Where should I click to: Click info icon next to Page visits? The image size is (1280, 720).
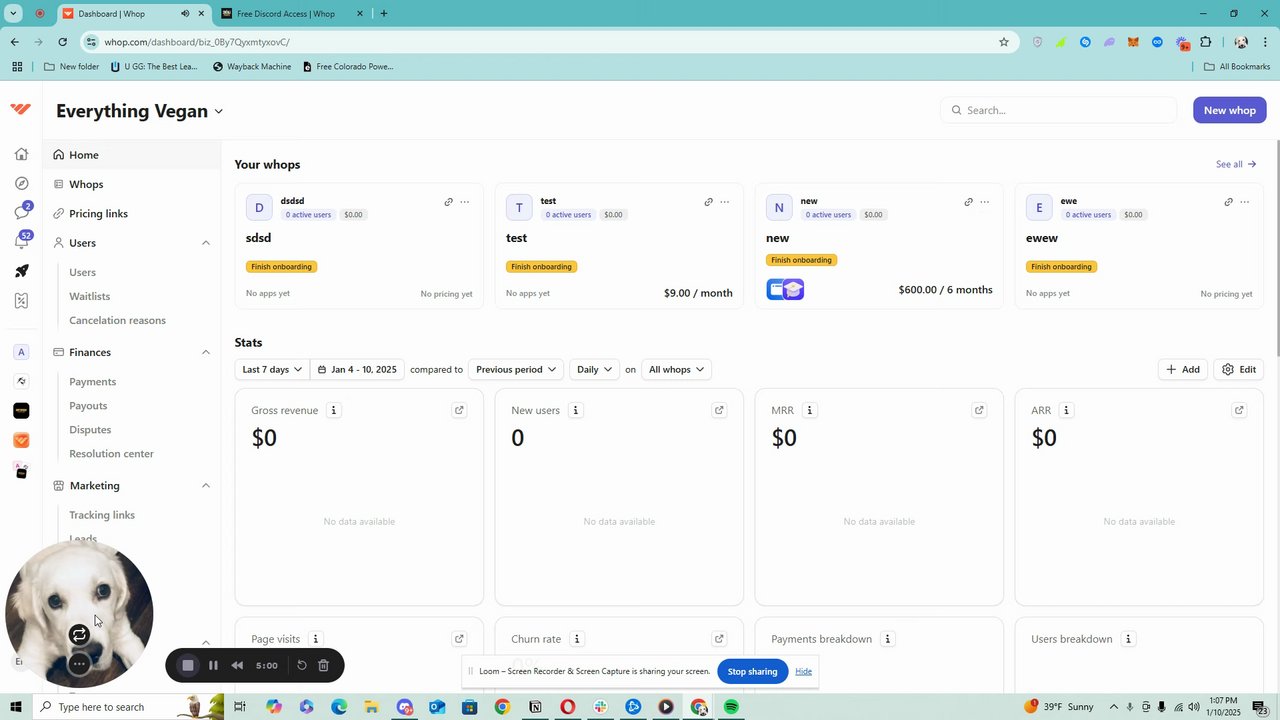coord(315,639)
